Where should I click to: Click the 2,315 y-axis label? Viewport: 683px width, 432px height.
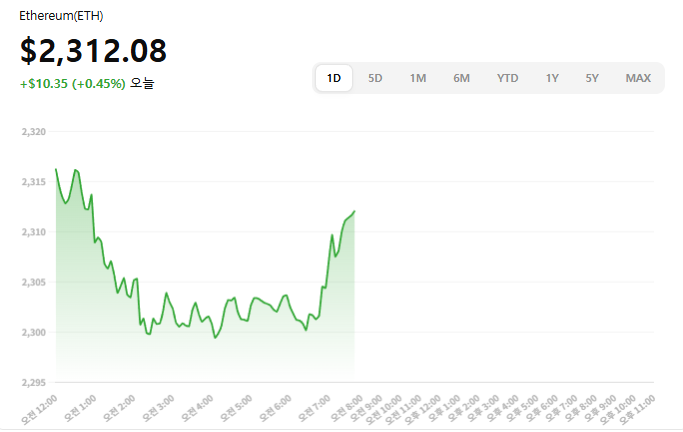(x=34, y=182)
